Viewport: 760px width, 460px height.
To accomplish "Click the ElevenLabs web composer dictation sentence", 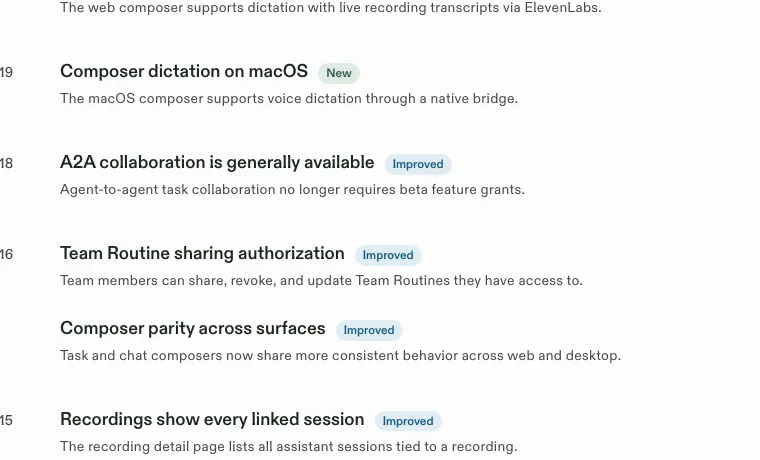I will 331,8.
